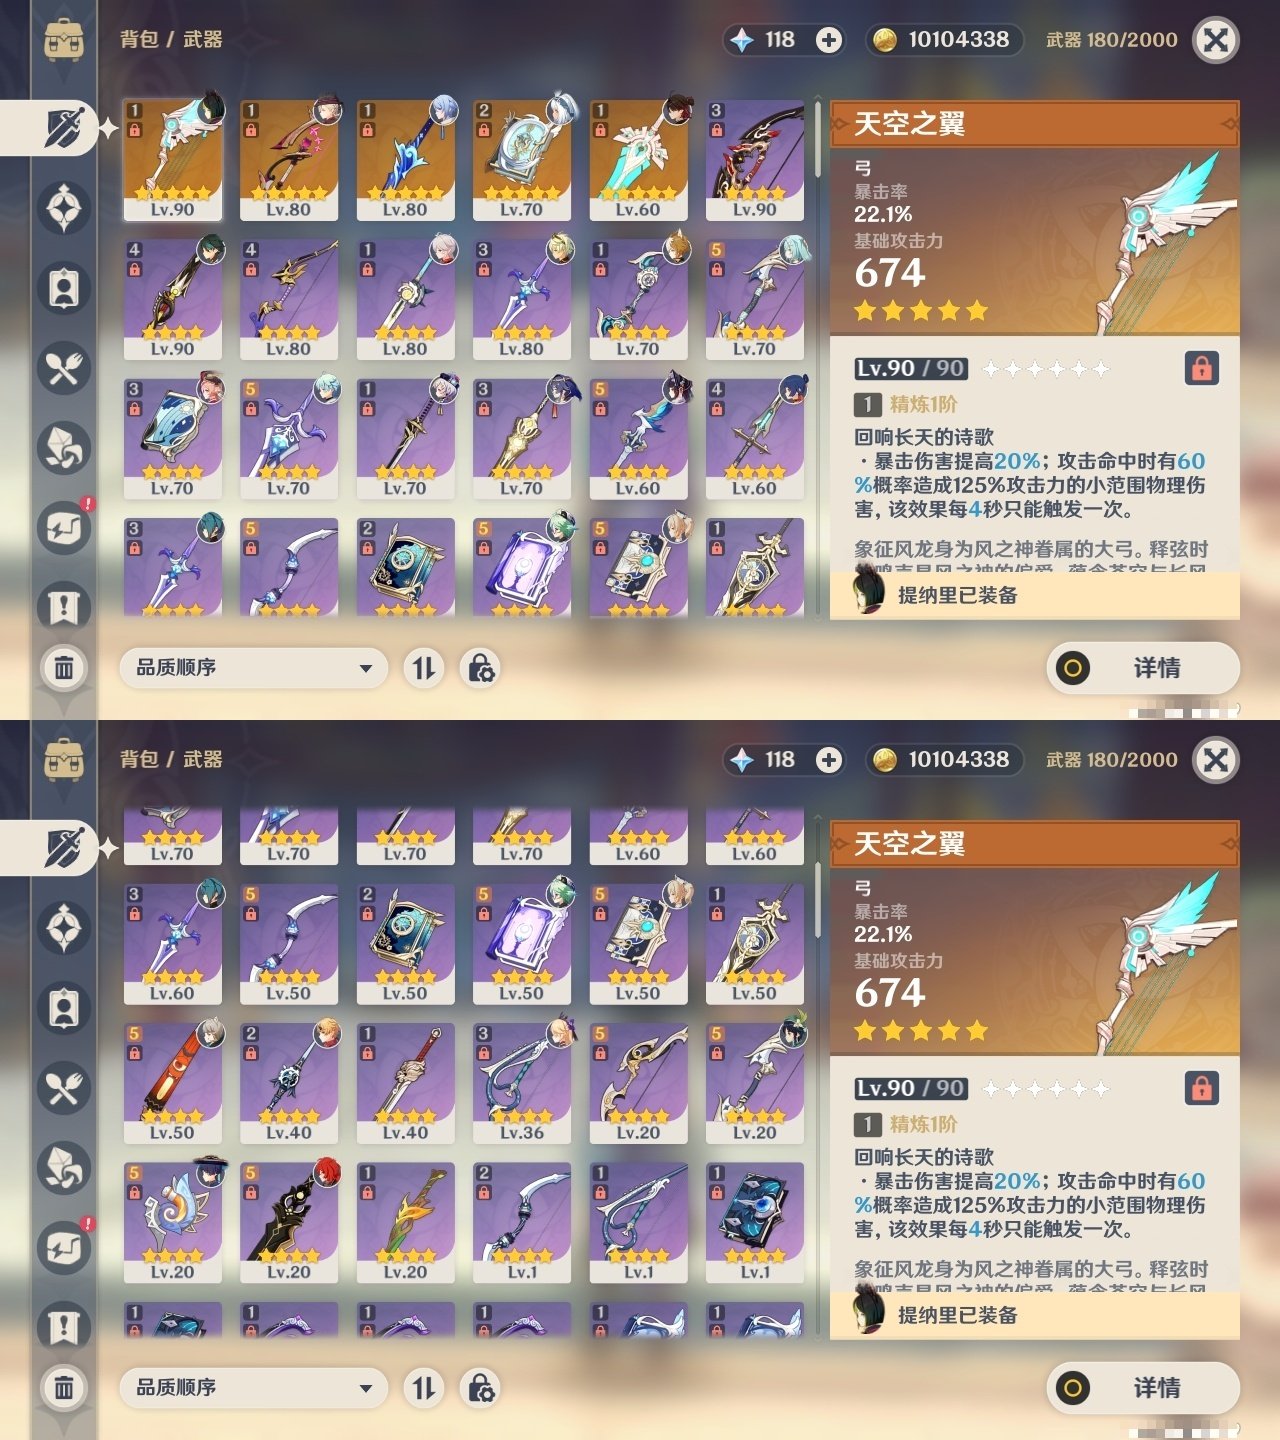This screenshot has height=1440, width=1280.
Task: Select the Lv.36 bow weapon thumbnail
Action: tap(522, 1083)
